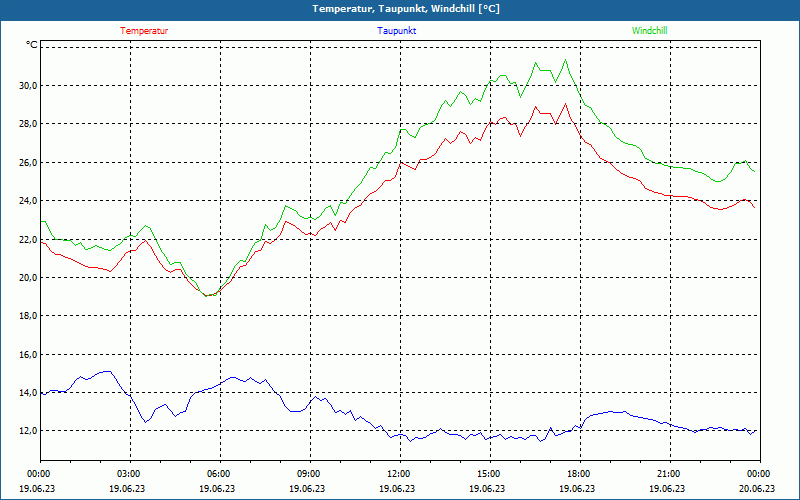Click the °C unit label on the y-axis

pyautogui.click(x=32, y=45)
